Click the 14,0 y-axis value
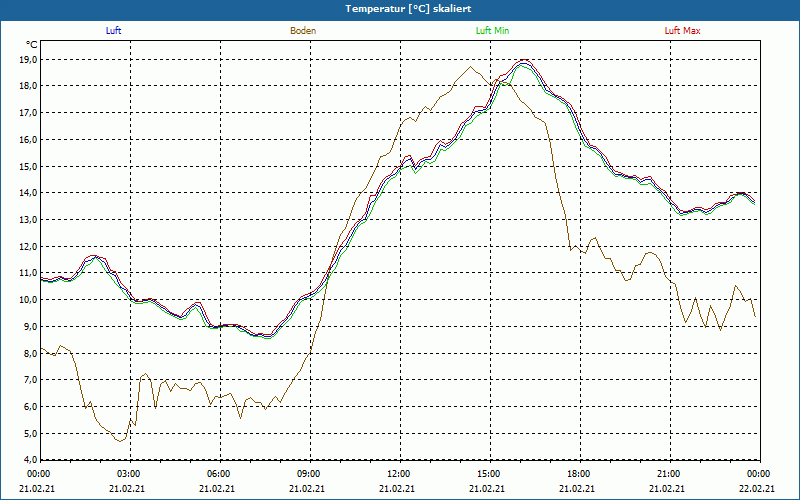The width and height of the screenshot is (800, 500). [x=29, y=193]
